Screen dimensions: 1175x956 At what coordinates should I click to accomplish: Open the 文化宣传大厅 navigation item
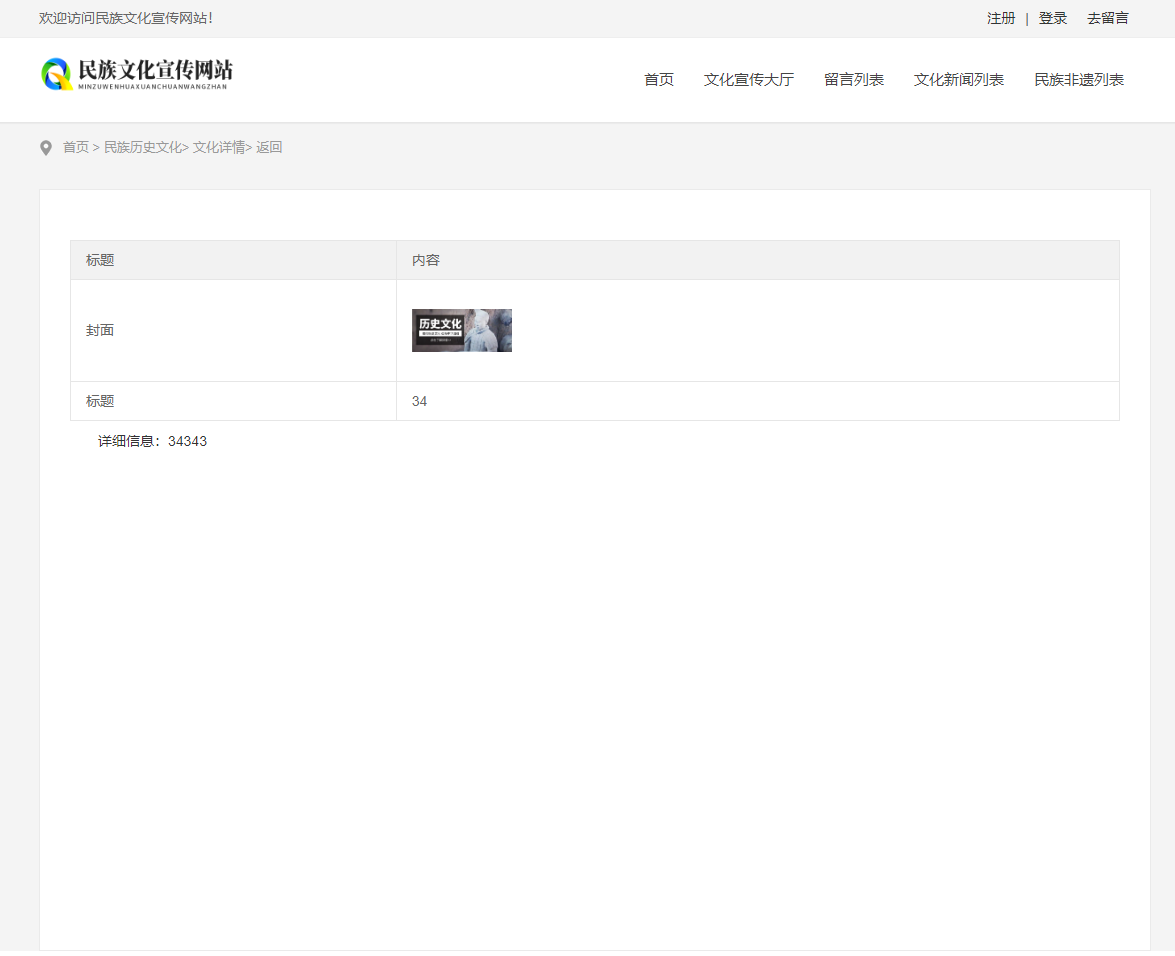[748, 80]
